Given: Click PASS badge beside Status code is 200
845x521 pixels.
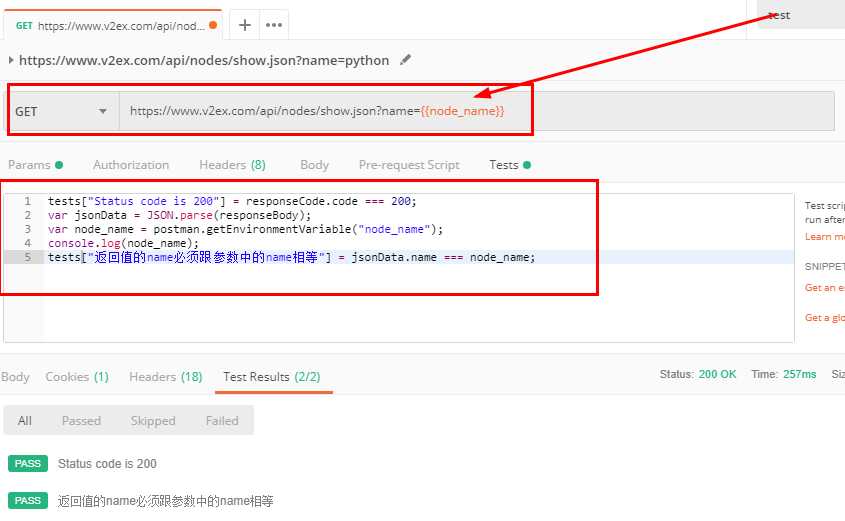Looking at the screenshot, I should coord(28,463).
